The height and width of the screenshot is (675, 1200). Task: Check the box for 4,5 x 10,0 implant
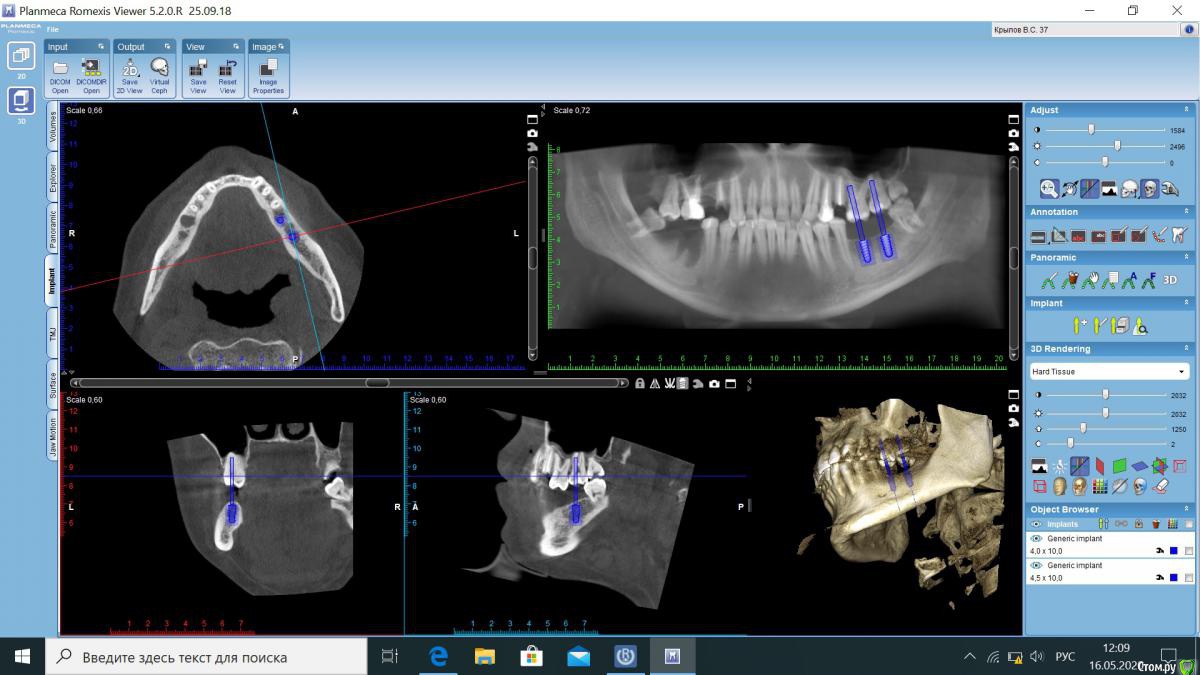[x=1188, y=578]
